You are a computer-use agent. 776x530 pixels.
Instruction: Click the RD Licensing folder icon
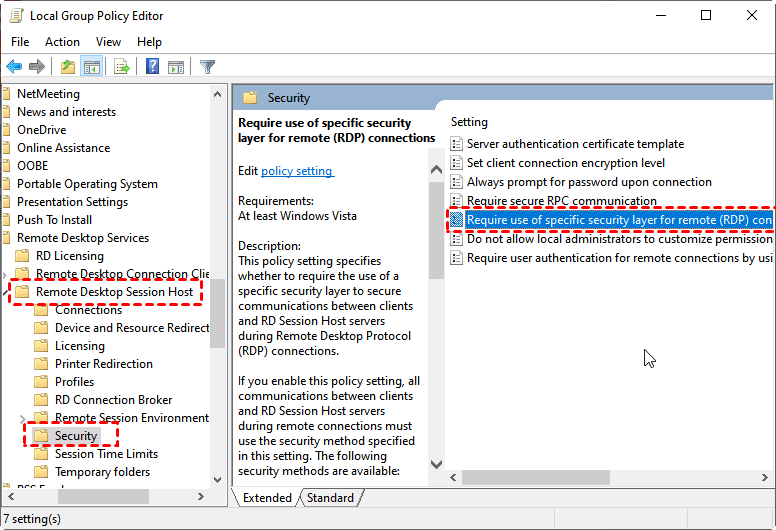click(22, 256)
